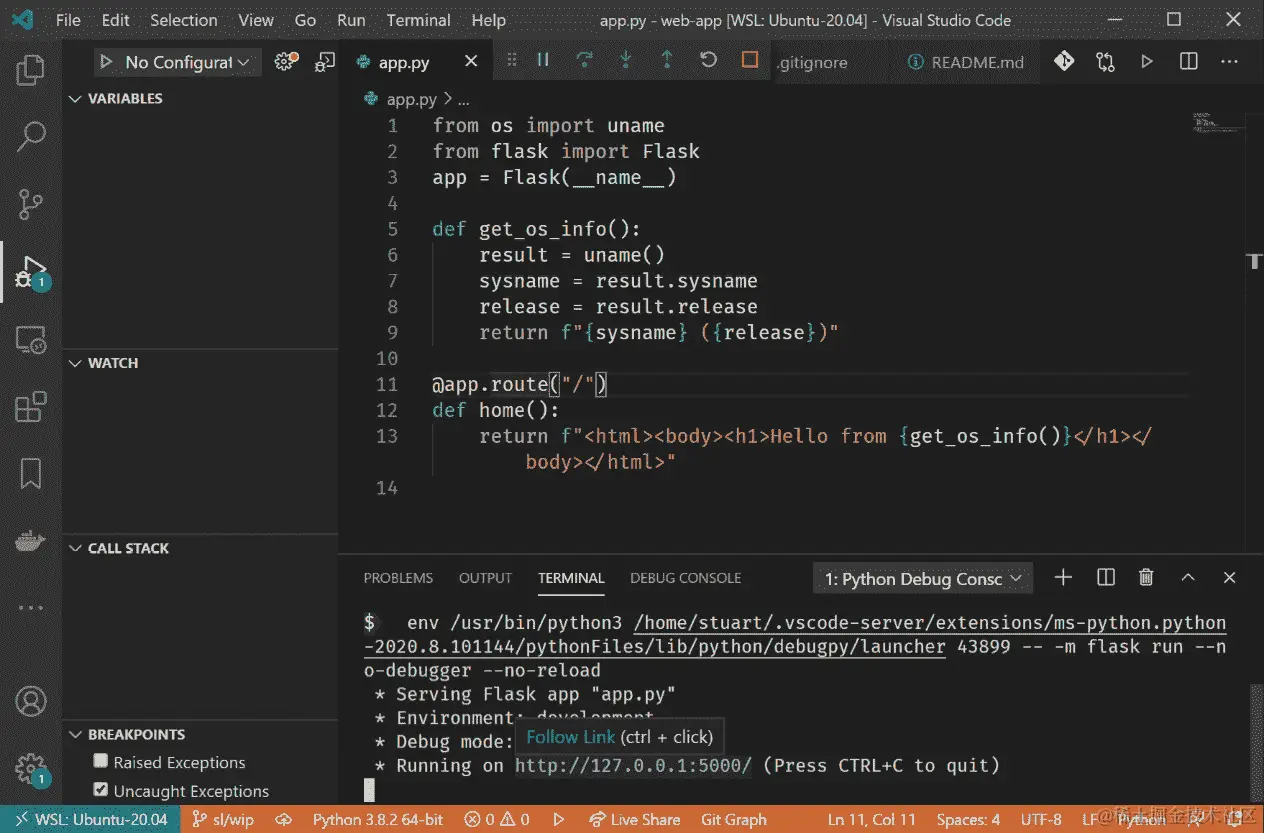
Task: Open Remote Explorer in activity bar
Action: pyautogui.click(x=31, y=340)
